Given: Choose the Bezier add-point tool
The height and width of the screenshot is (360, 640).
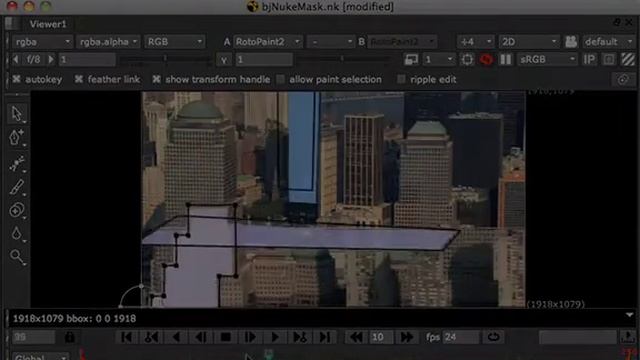Looking at the screenshot, I should 16,138.
